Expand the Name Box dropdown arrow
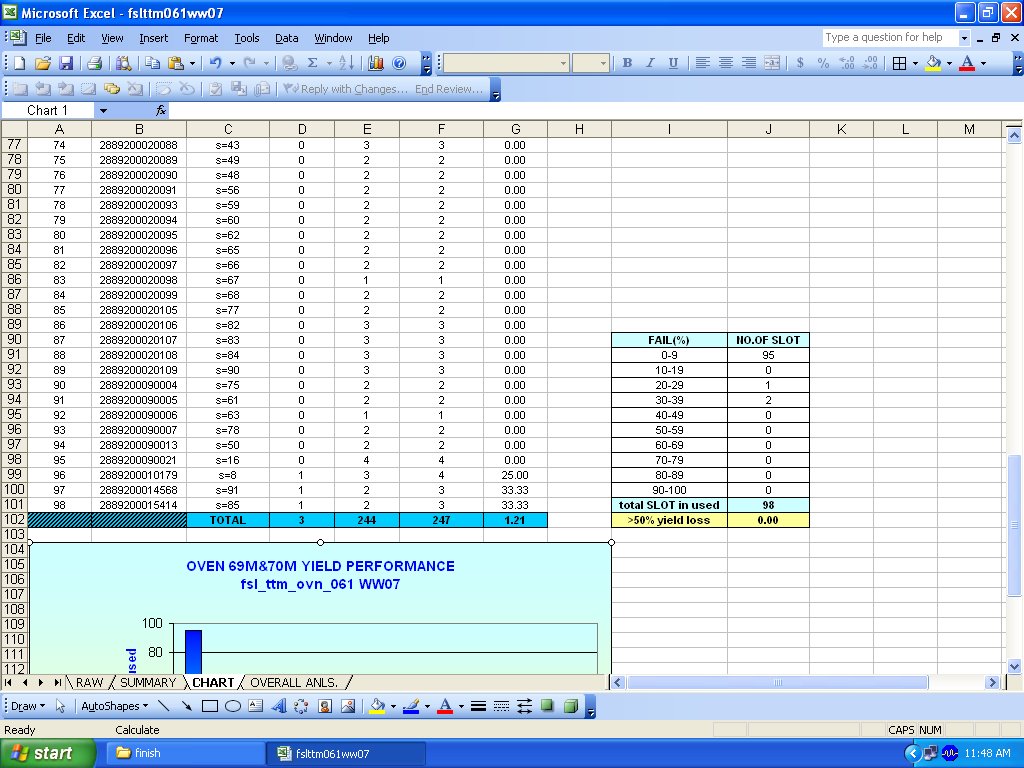1024x768 pixels. click(103, 111)
